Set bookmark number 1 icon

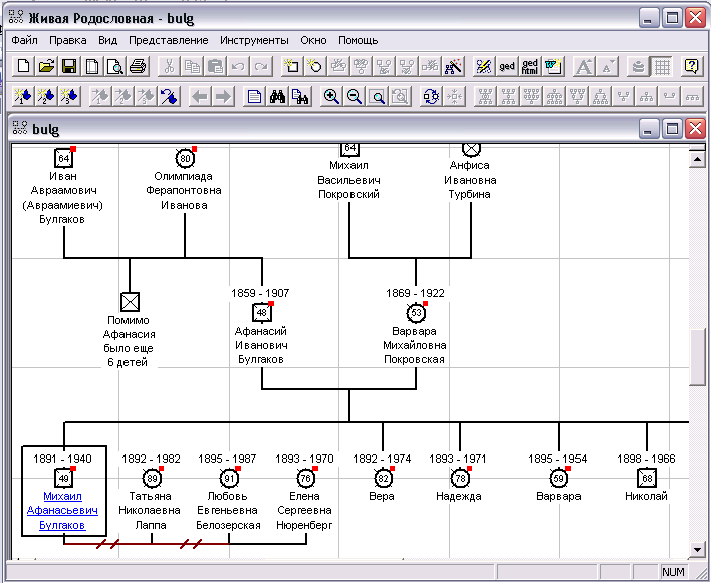23,97
